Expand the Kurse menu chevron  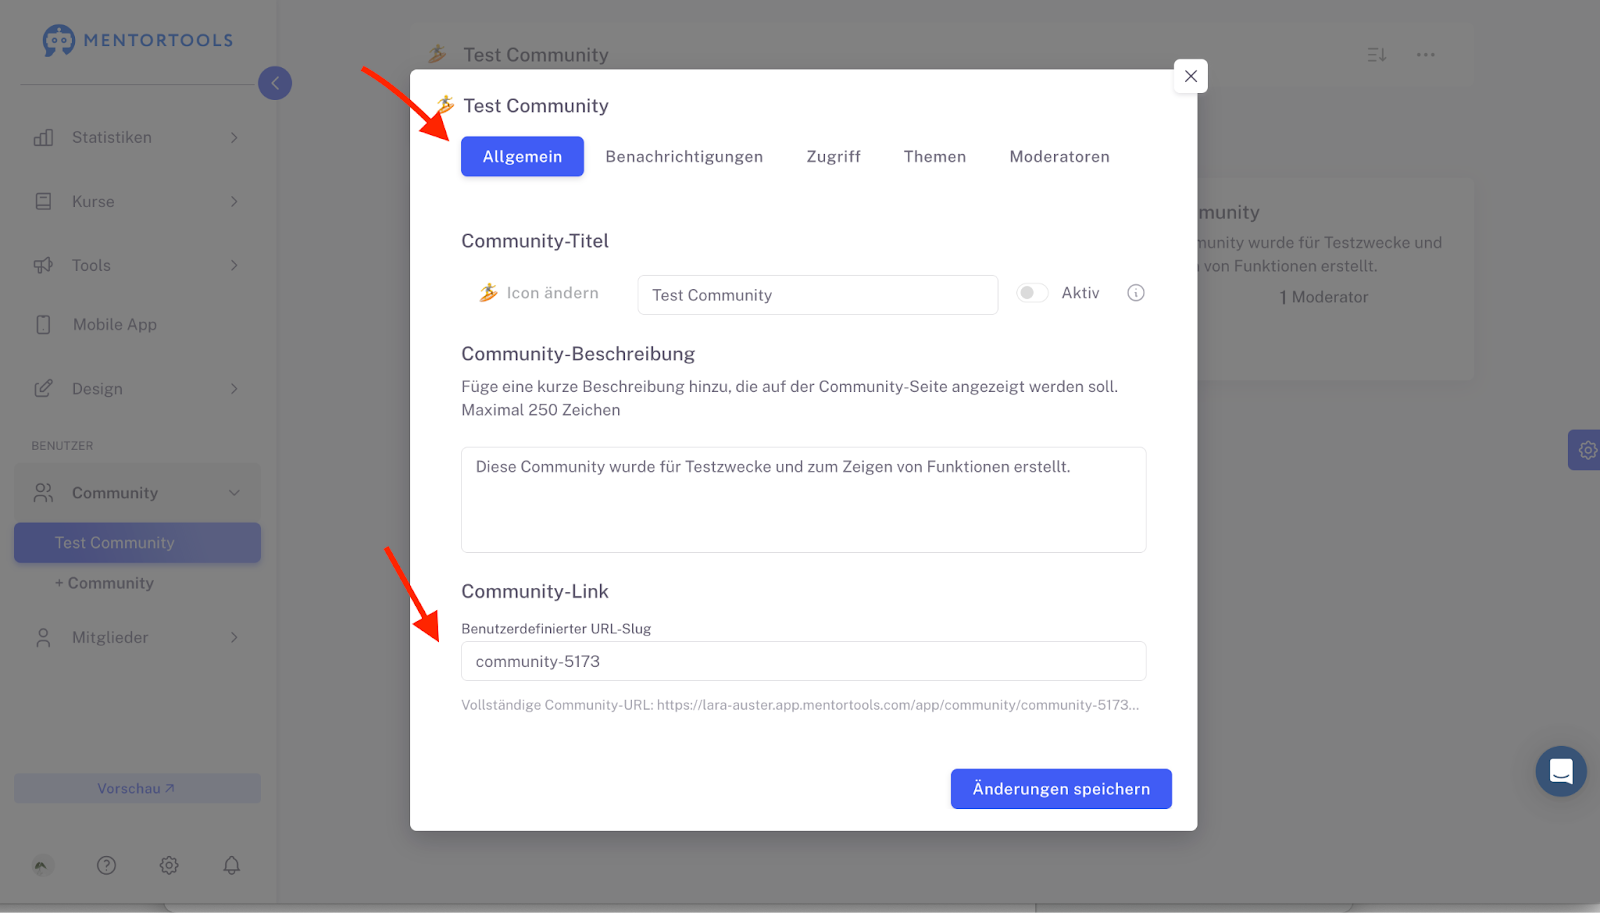click(234, 202)
